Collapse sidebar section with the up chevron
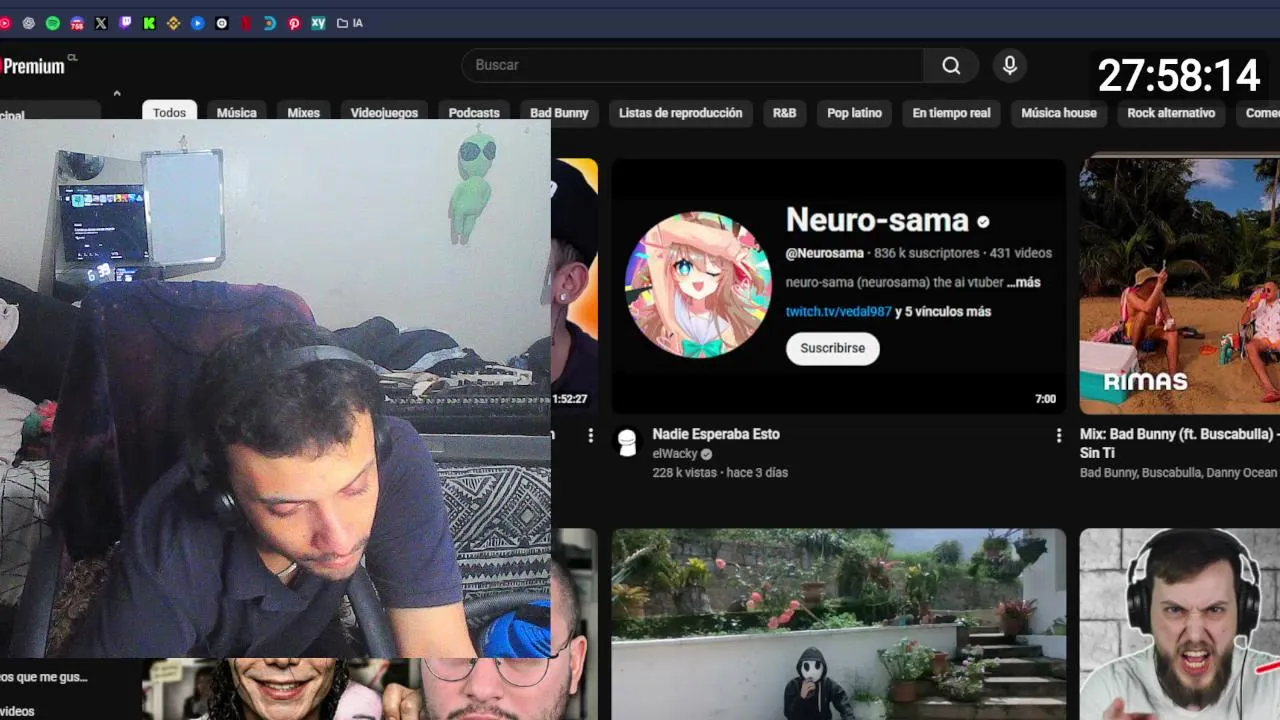This screenshot has width=1280, height=720. (117, 94)
